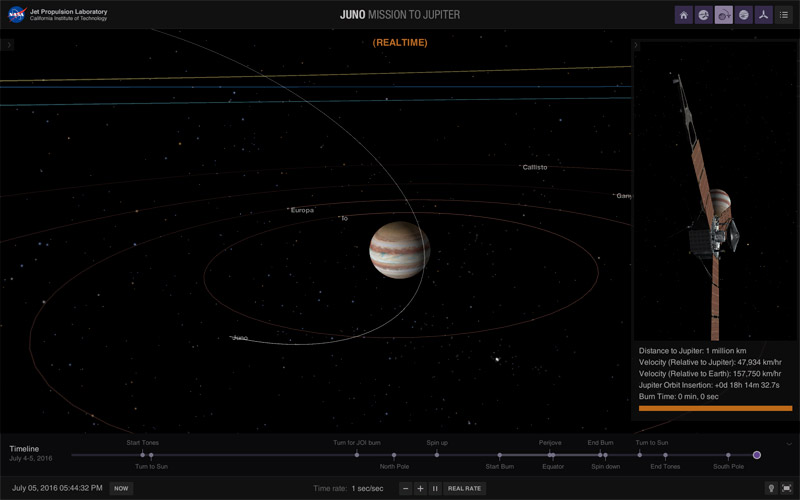Select the highlighted orbit insertion view icon
Screen dimensions: 800x500
(x=723, y=15)
